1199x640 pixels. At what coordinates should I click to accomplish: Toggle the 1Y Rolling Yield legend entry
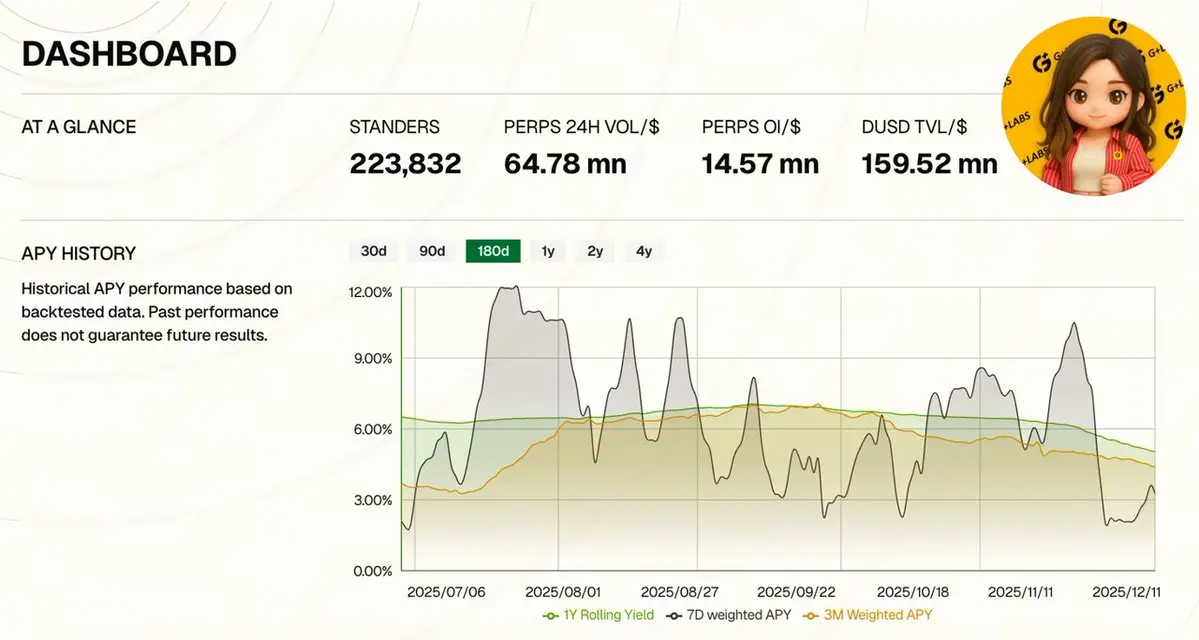tap(599, 615)
